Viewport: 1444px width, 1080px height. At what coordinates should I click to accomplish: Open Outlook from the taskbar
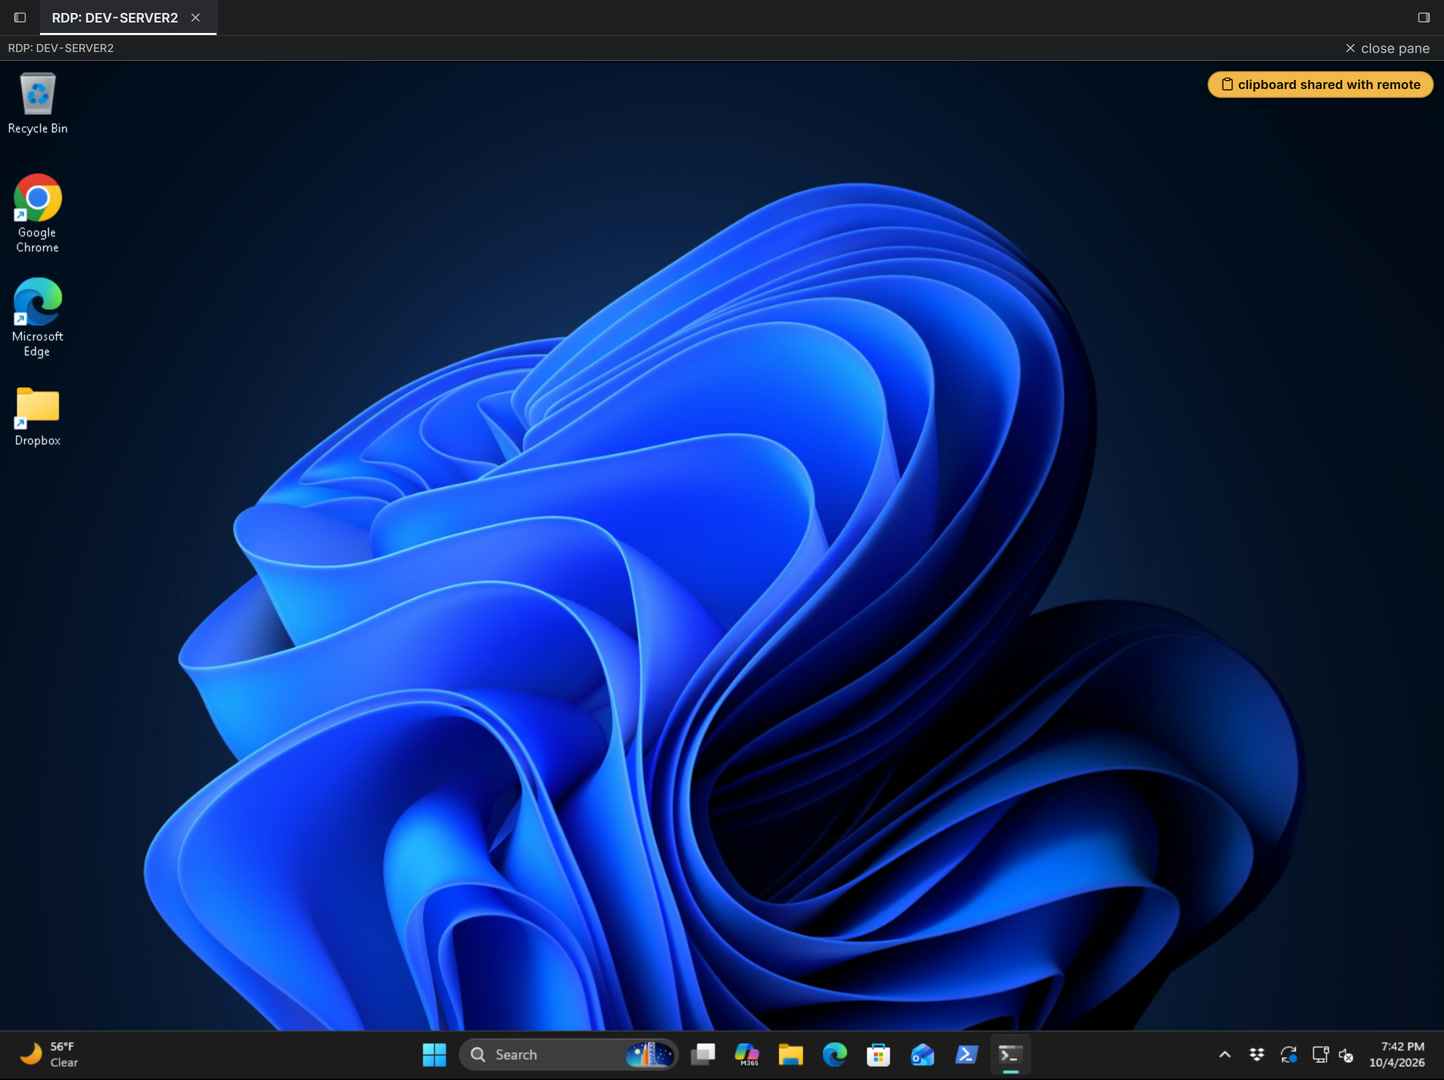pos(923,1054)
